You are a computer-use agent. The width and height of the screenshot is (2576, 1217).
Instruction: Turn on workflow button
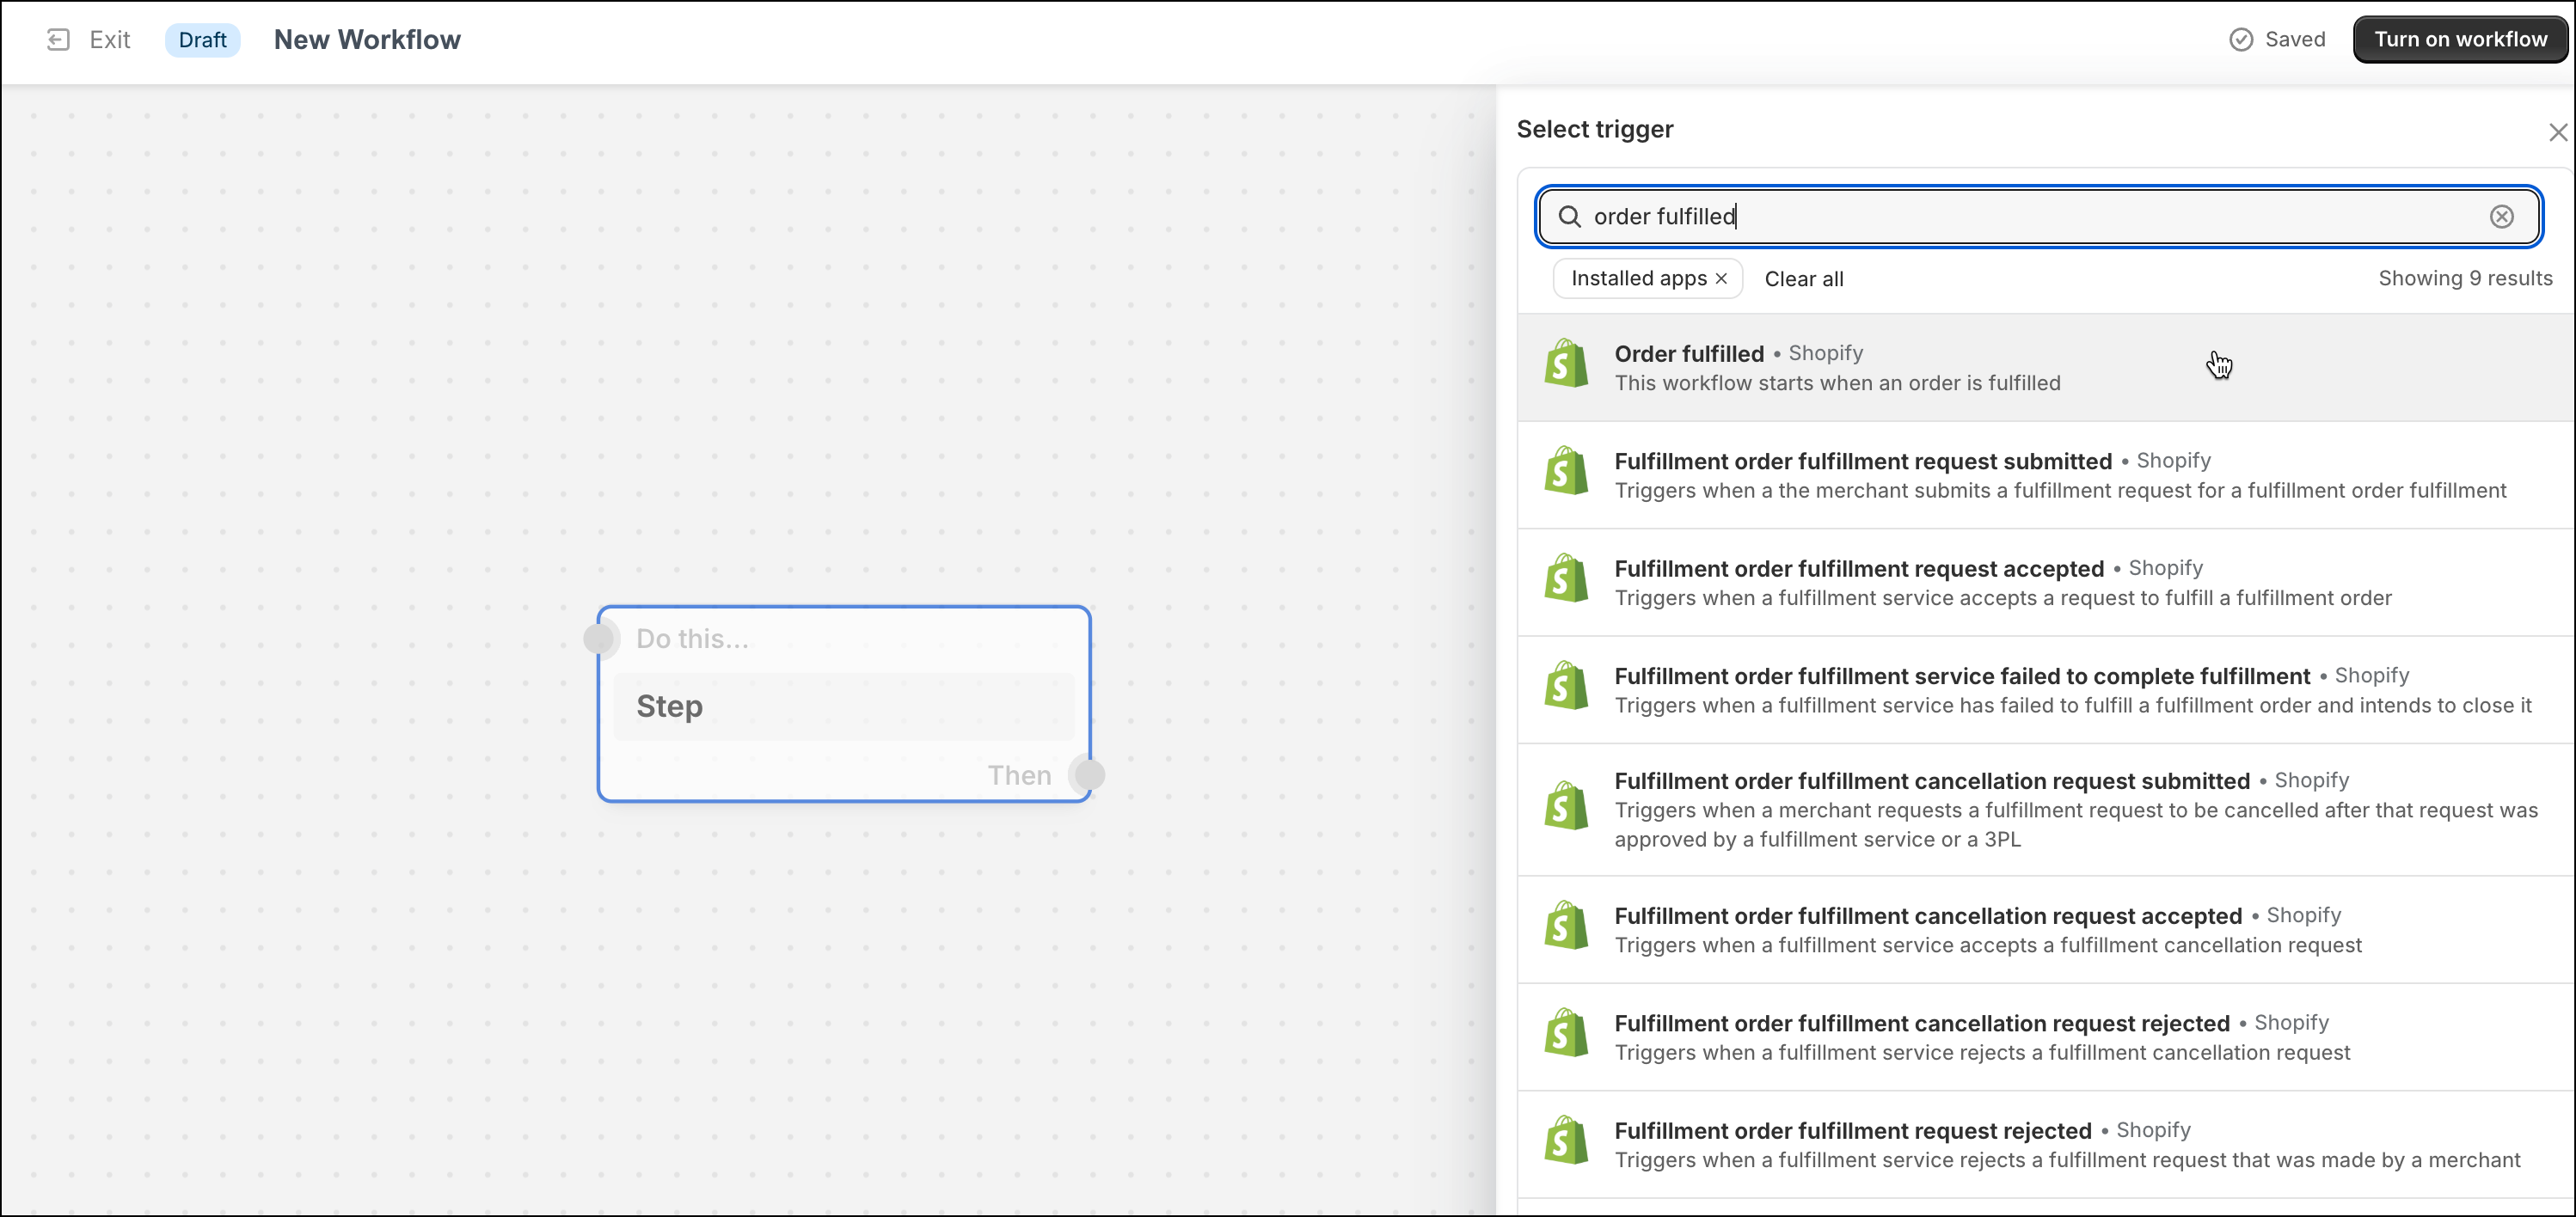pyautogui.click(x=2460, y=40)
